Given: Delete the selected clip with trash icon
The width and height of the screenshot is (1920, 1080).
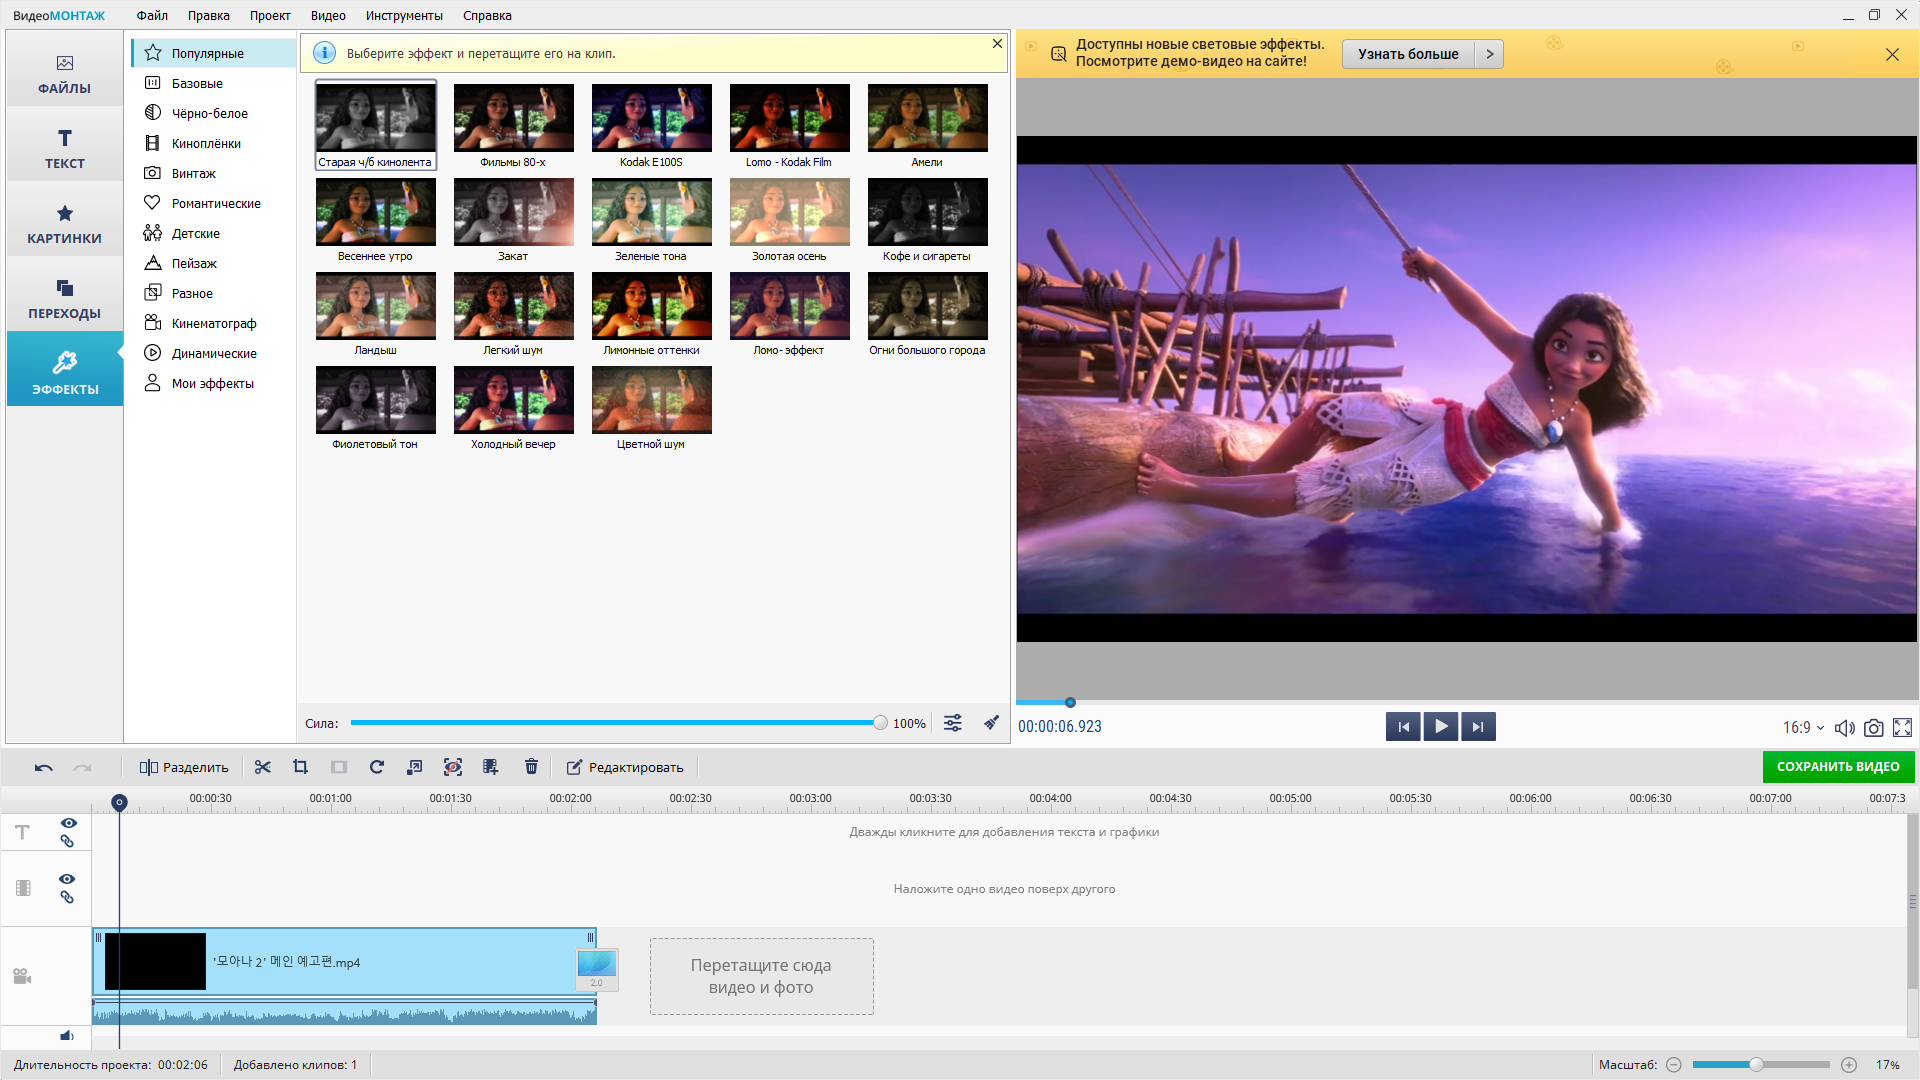Looking at the screenshot, I should coord(531,767).
